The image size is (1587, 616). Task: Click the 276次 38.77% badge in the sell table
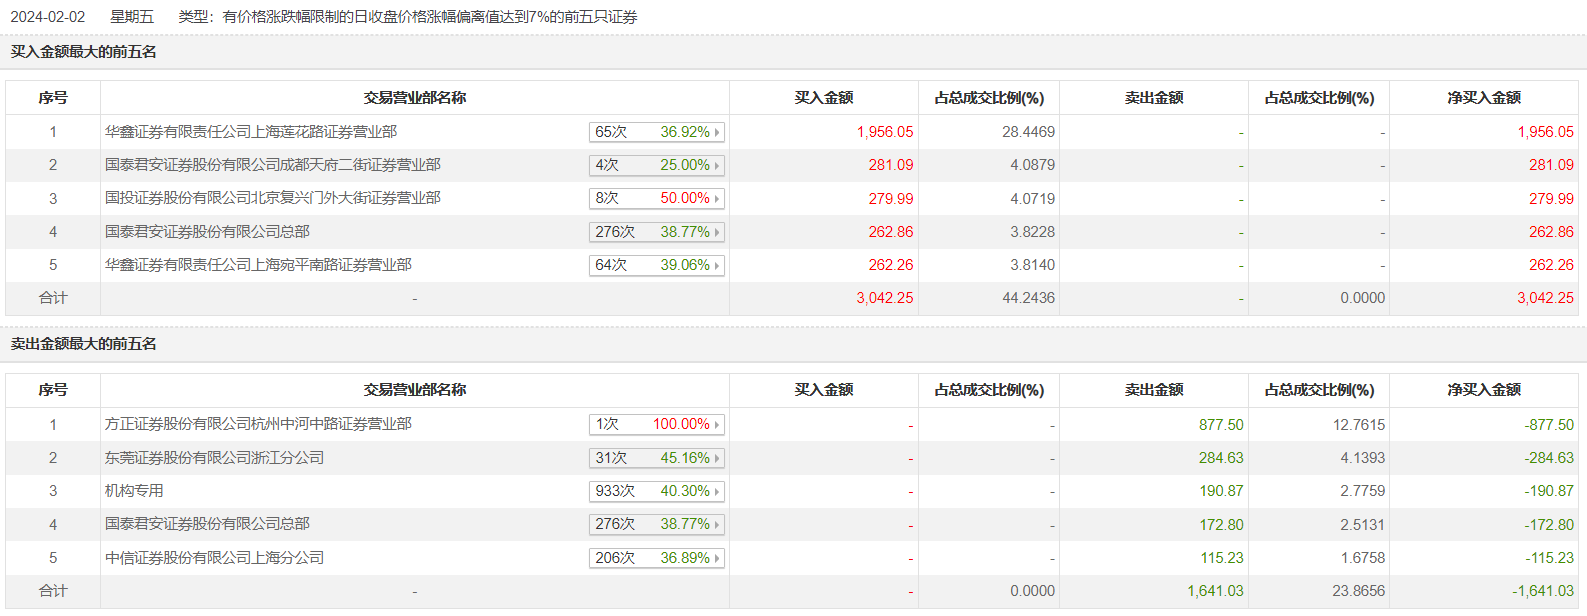coord(656,525)
